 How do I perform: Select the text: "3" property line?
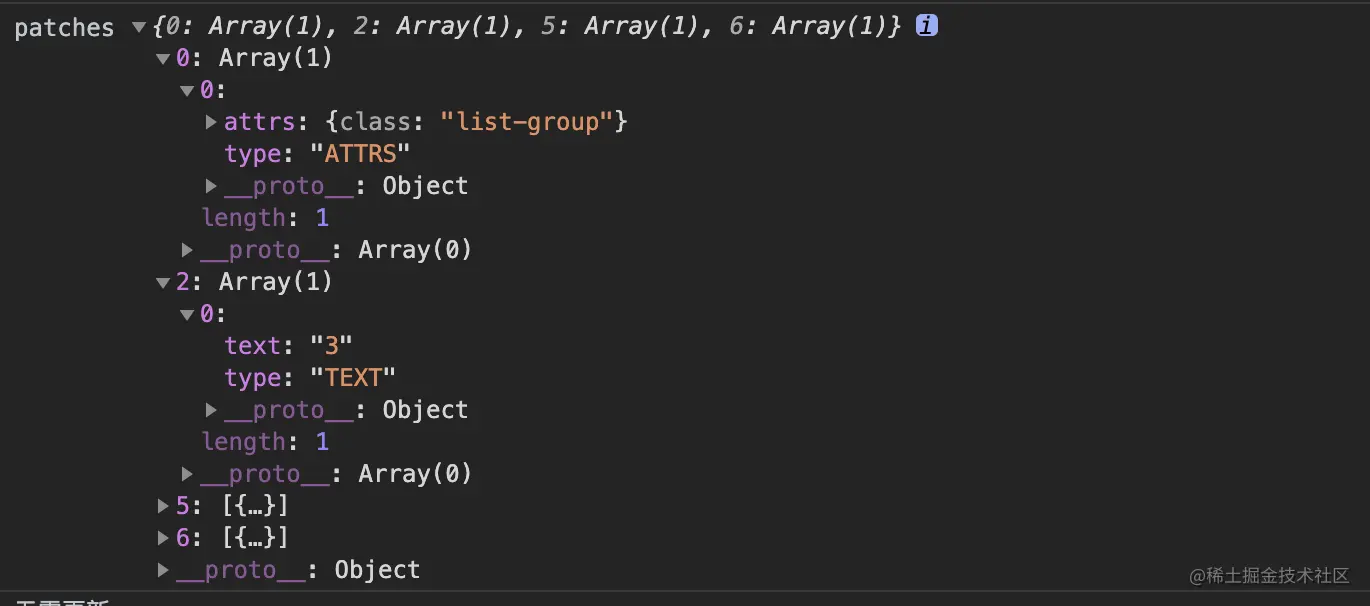point(289,346)
